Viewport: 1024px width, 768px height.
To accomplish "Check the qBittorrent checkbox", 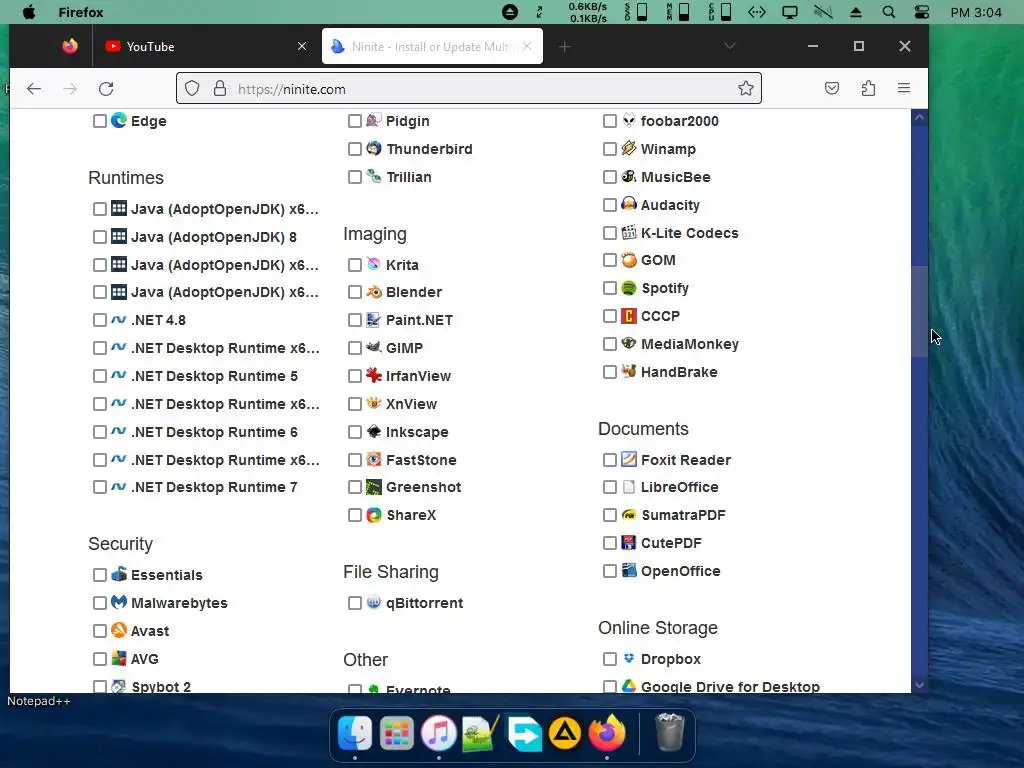I will pos(355,603).
